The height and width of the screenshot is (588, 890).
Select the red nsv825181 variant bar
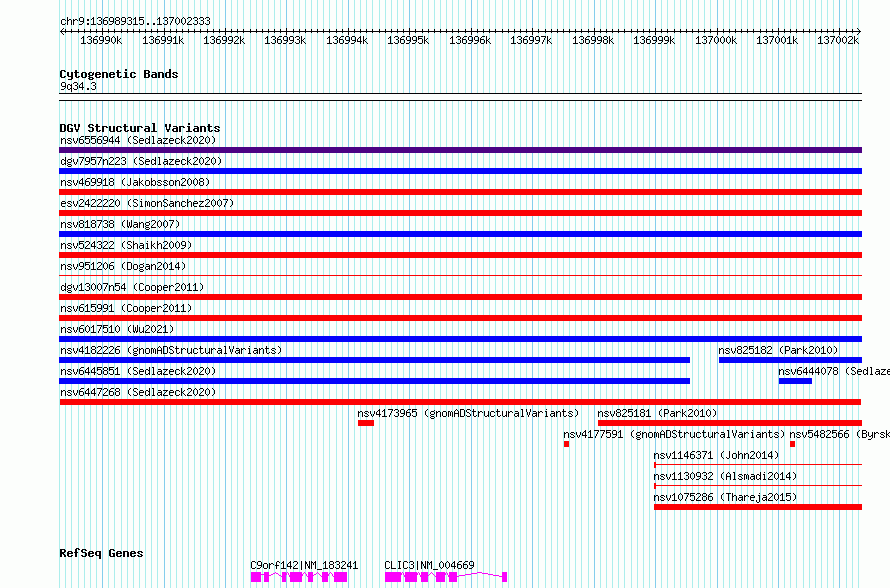pos(730,423)
